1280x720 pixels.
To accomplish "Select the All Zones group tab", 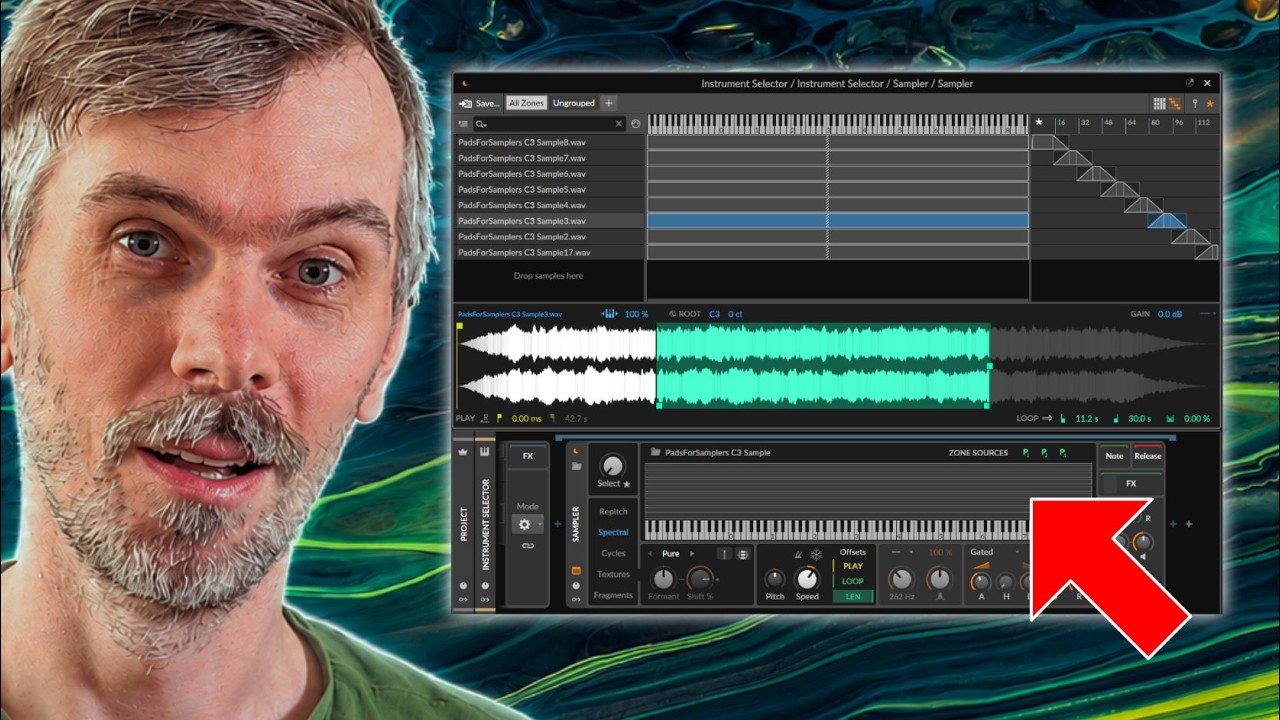I will 526,103.
